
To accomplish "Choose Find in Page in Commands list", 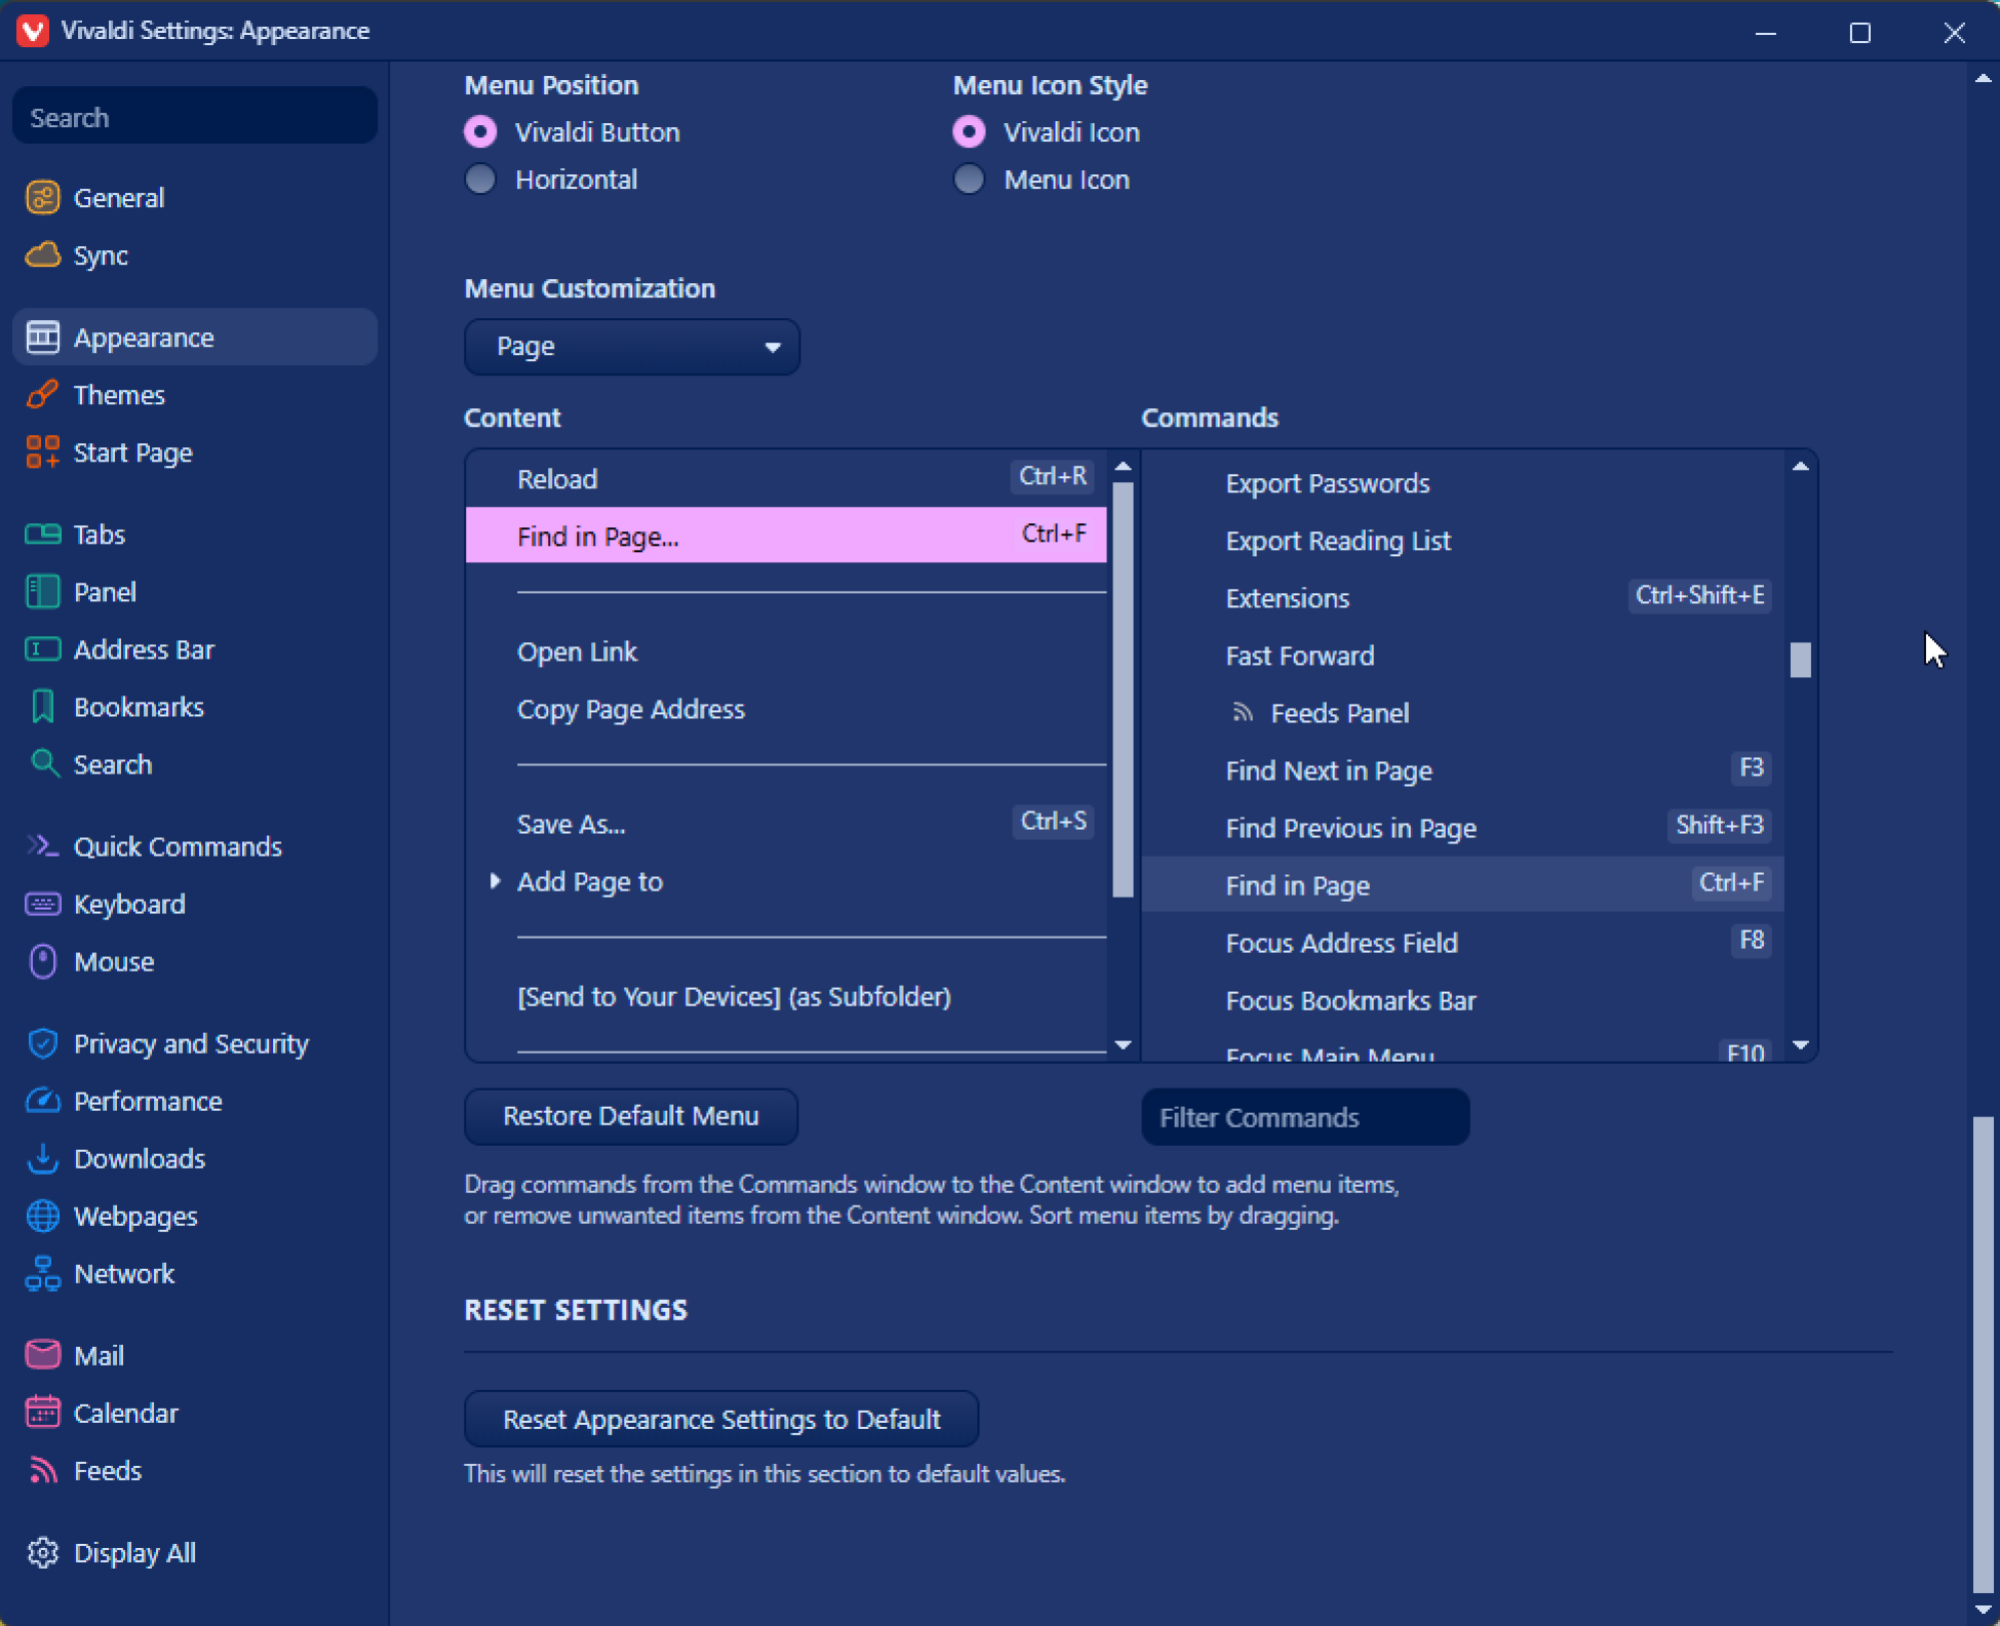I will (x=1463, y=885).
